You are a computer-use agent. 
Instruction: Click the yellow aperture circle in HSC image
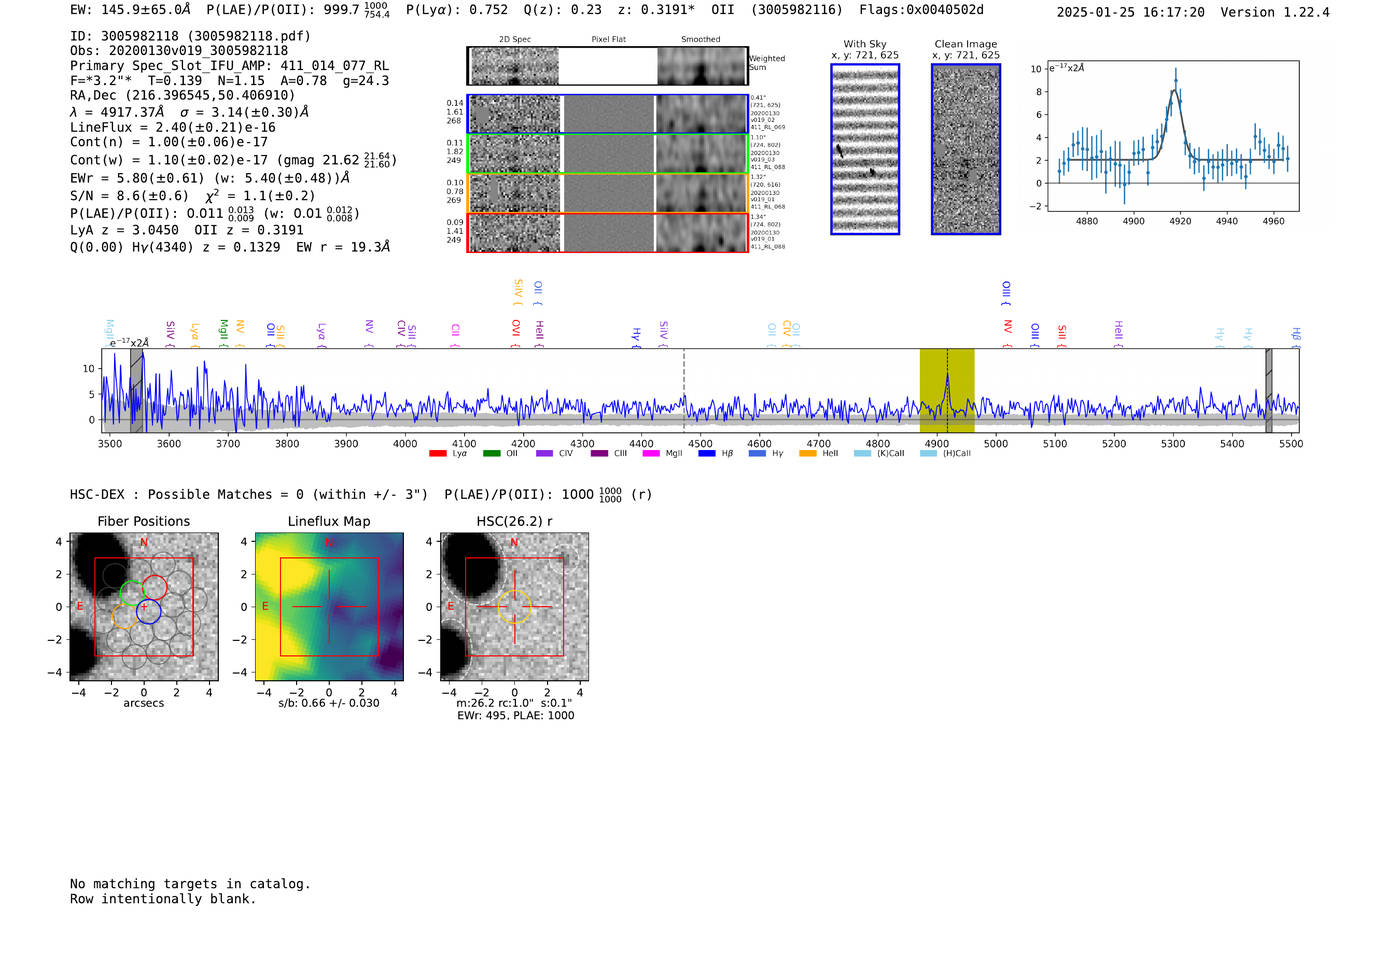pyautogui.click(x=514, y=606)
